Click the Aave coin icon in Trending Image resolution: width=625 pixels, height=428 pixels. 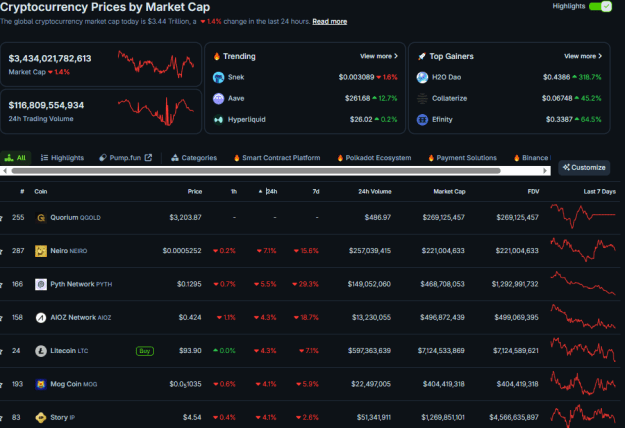tap(218, 98)
